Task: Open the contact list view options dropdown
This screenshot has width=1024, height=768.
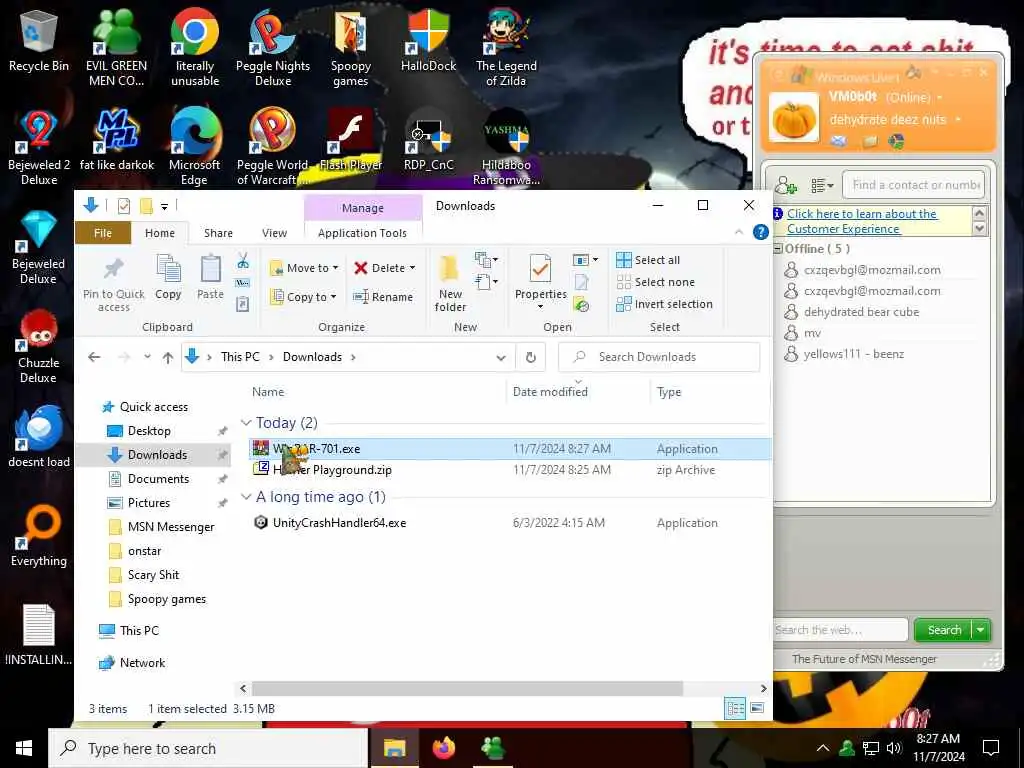Action: [822, 186]
